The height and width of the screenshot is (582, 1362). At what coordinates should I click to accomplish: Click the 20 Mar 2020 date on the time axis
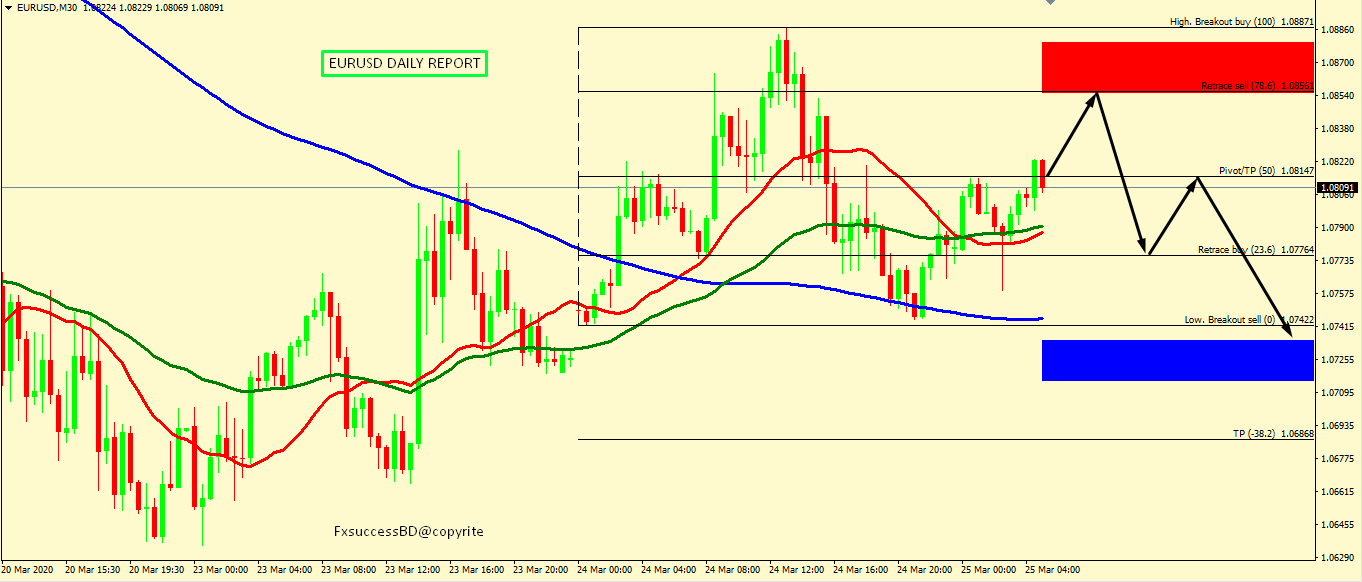click(x=28, y=569)
